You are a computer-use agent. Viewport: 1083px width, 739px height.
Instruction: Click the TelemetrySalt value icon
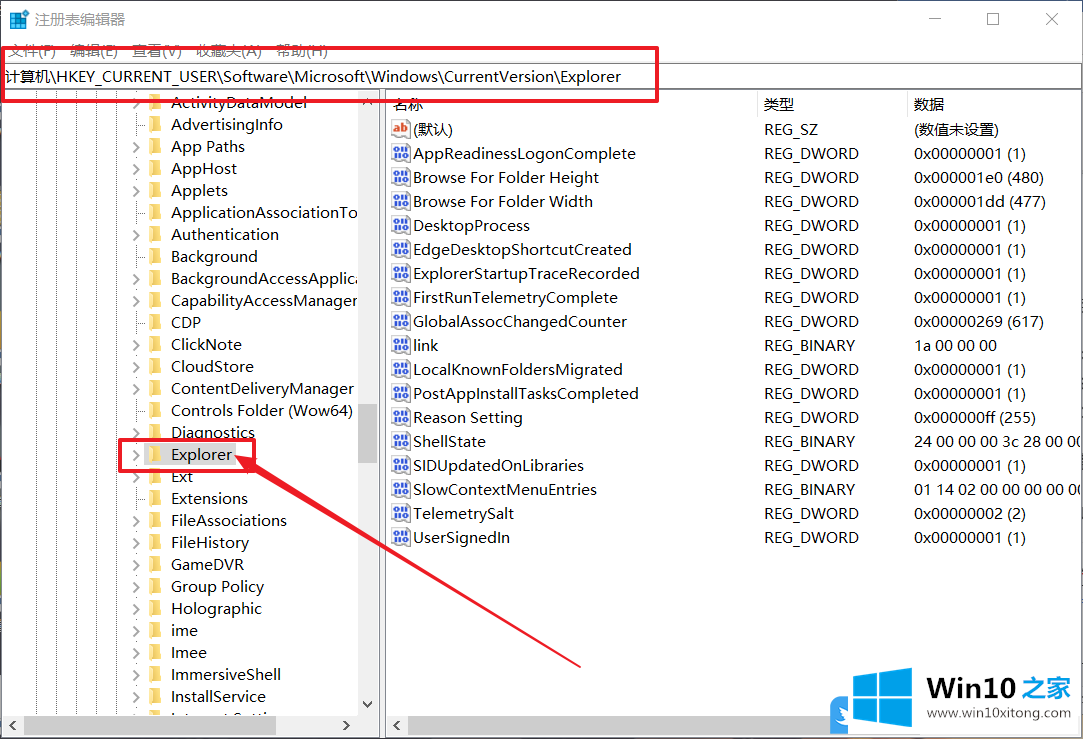(x=400, y=513)
